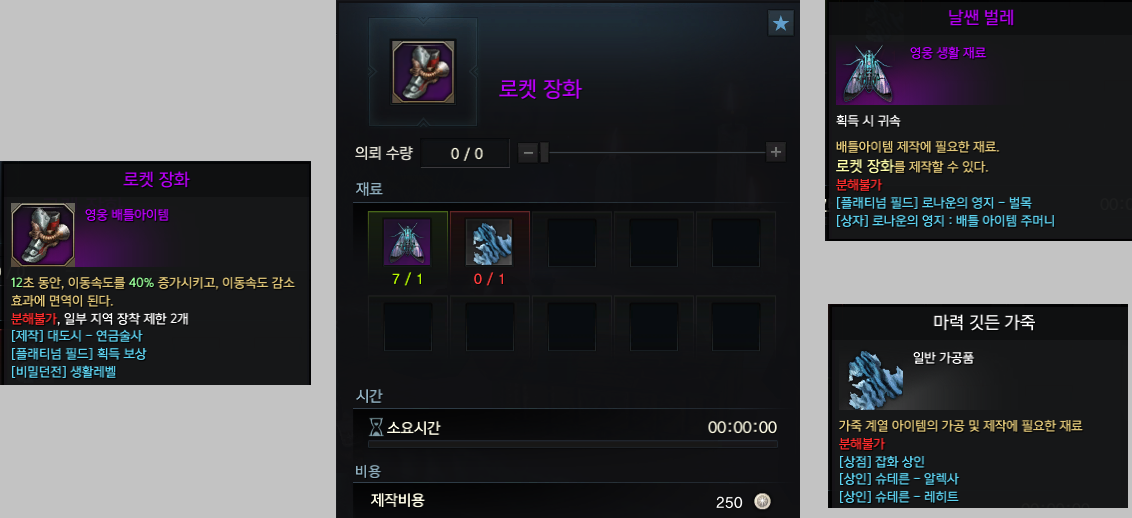Click the moth icon in 날쌘 벌레 tooltip

tap(868, 73)
